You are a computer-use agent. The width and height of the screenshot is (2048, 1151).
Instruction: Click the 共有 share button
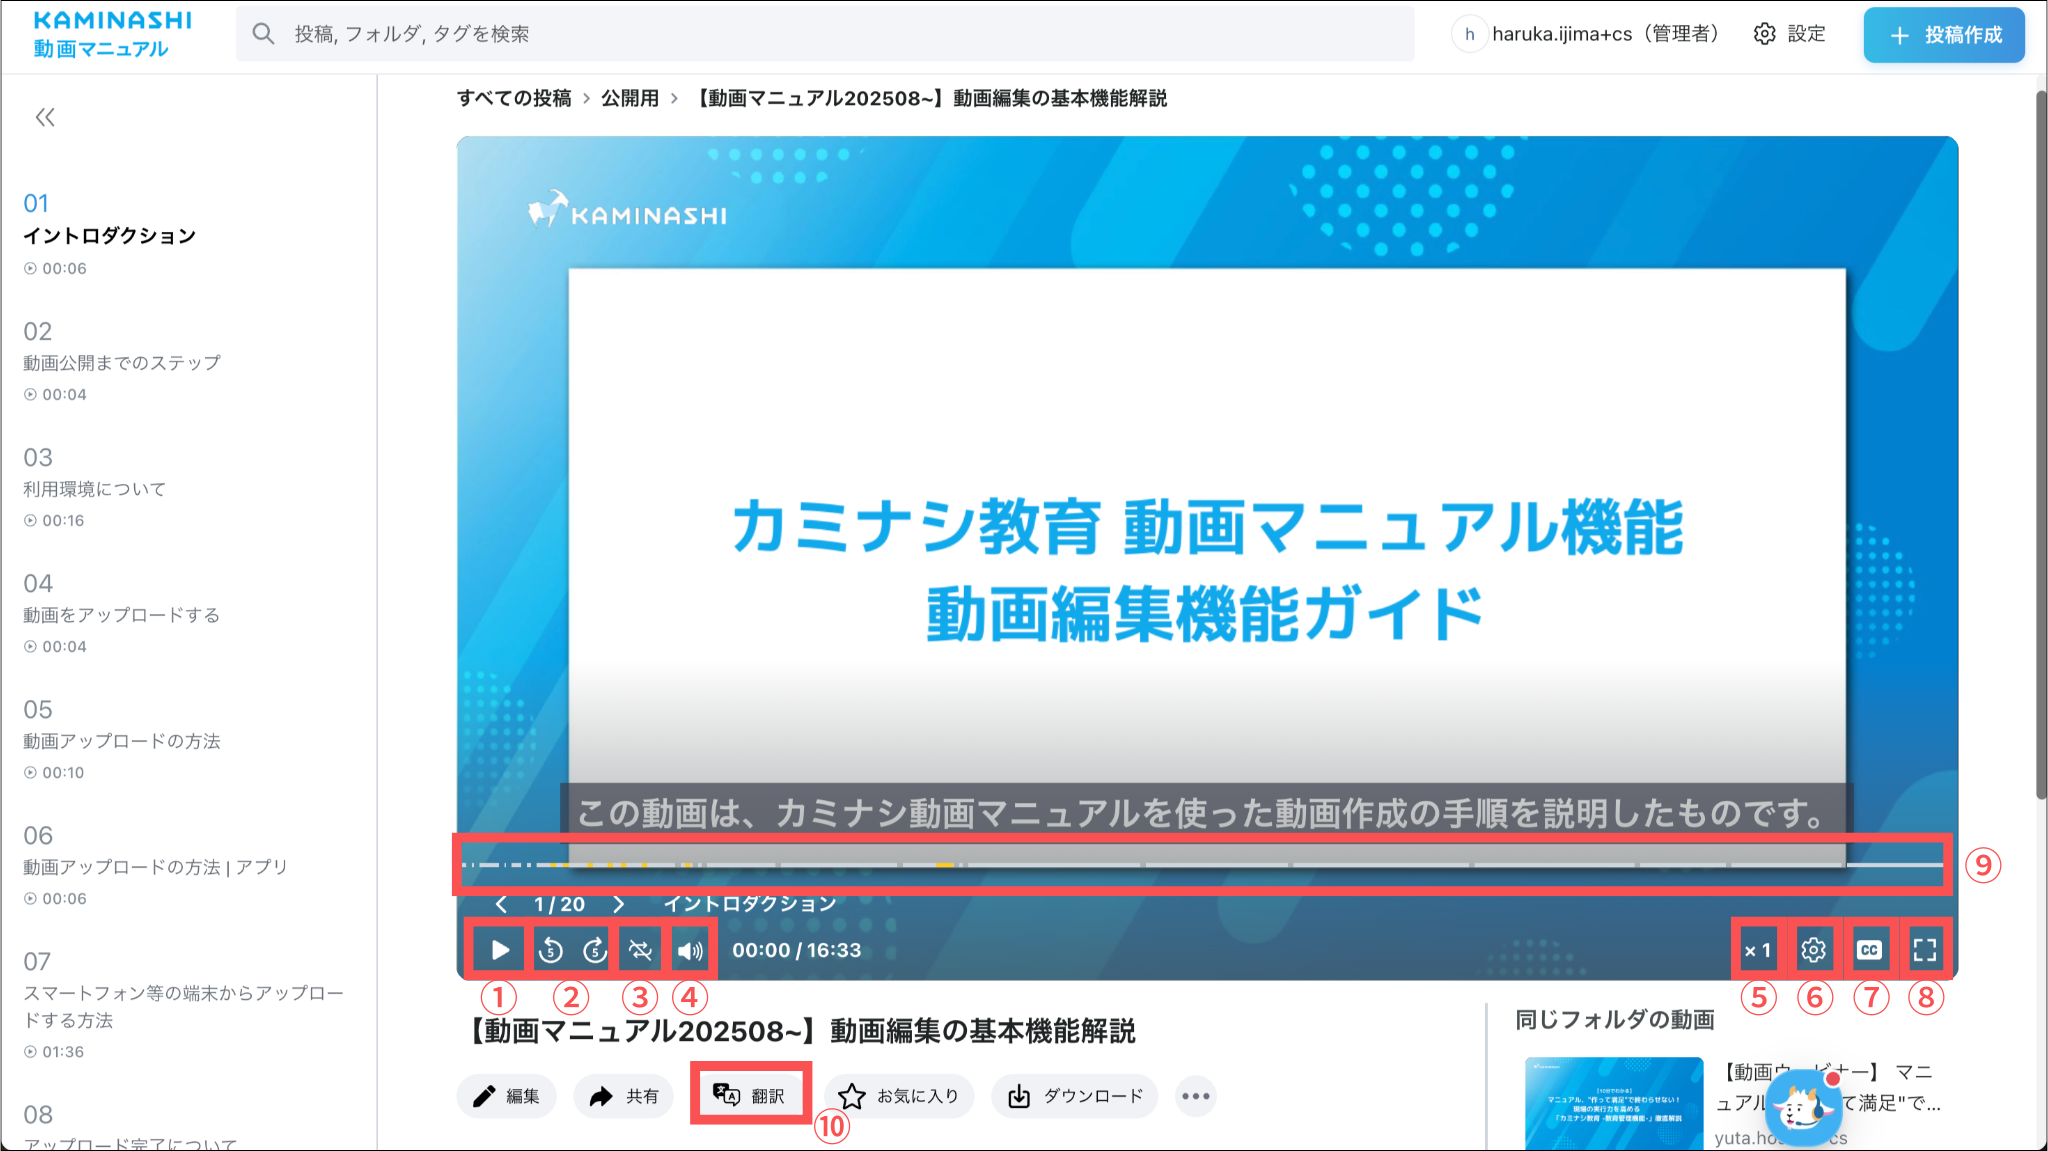tap(623, 1096)
